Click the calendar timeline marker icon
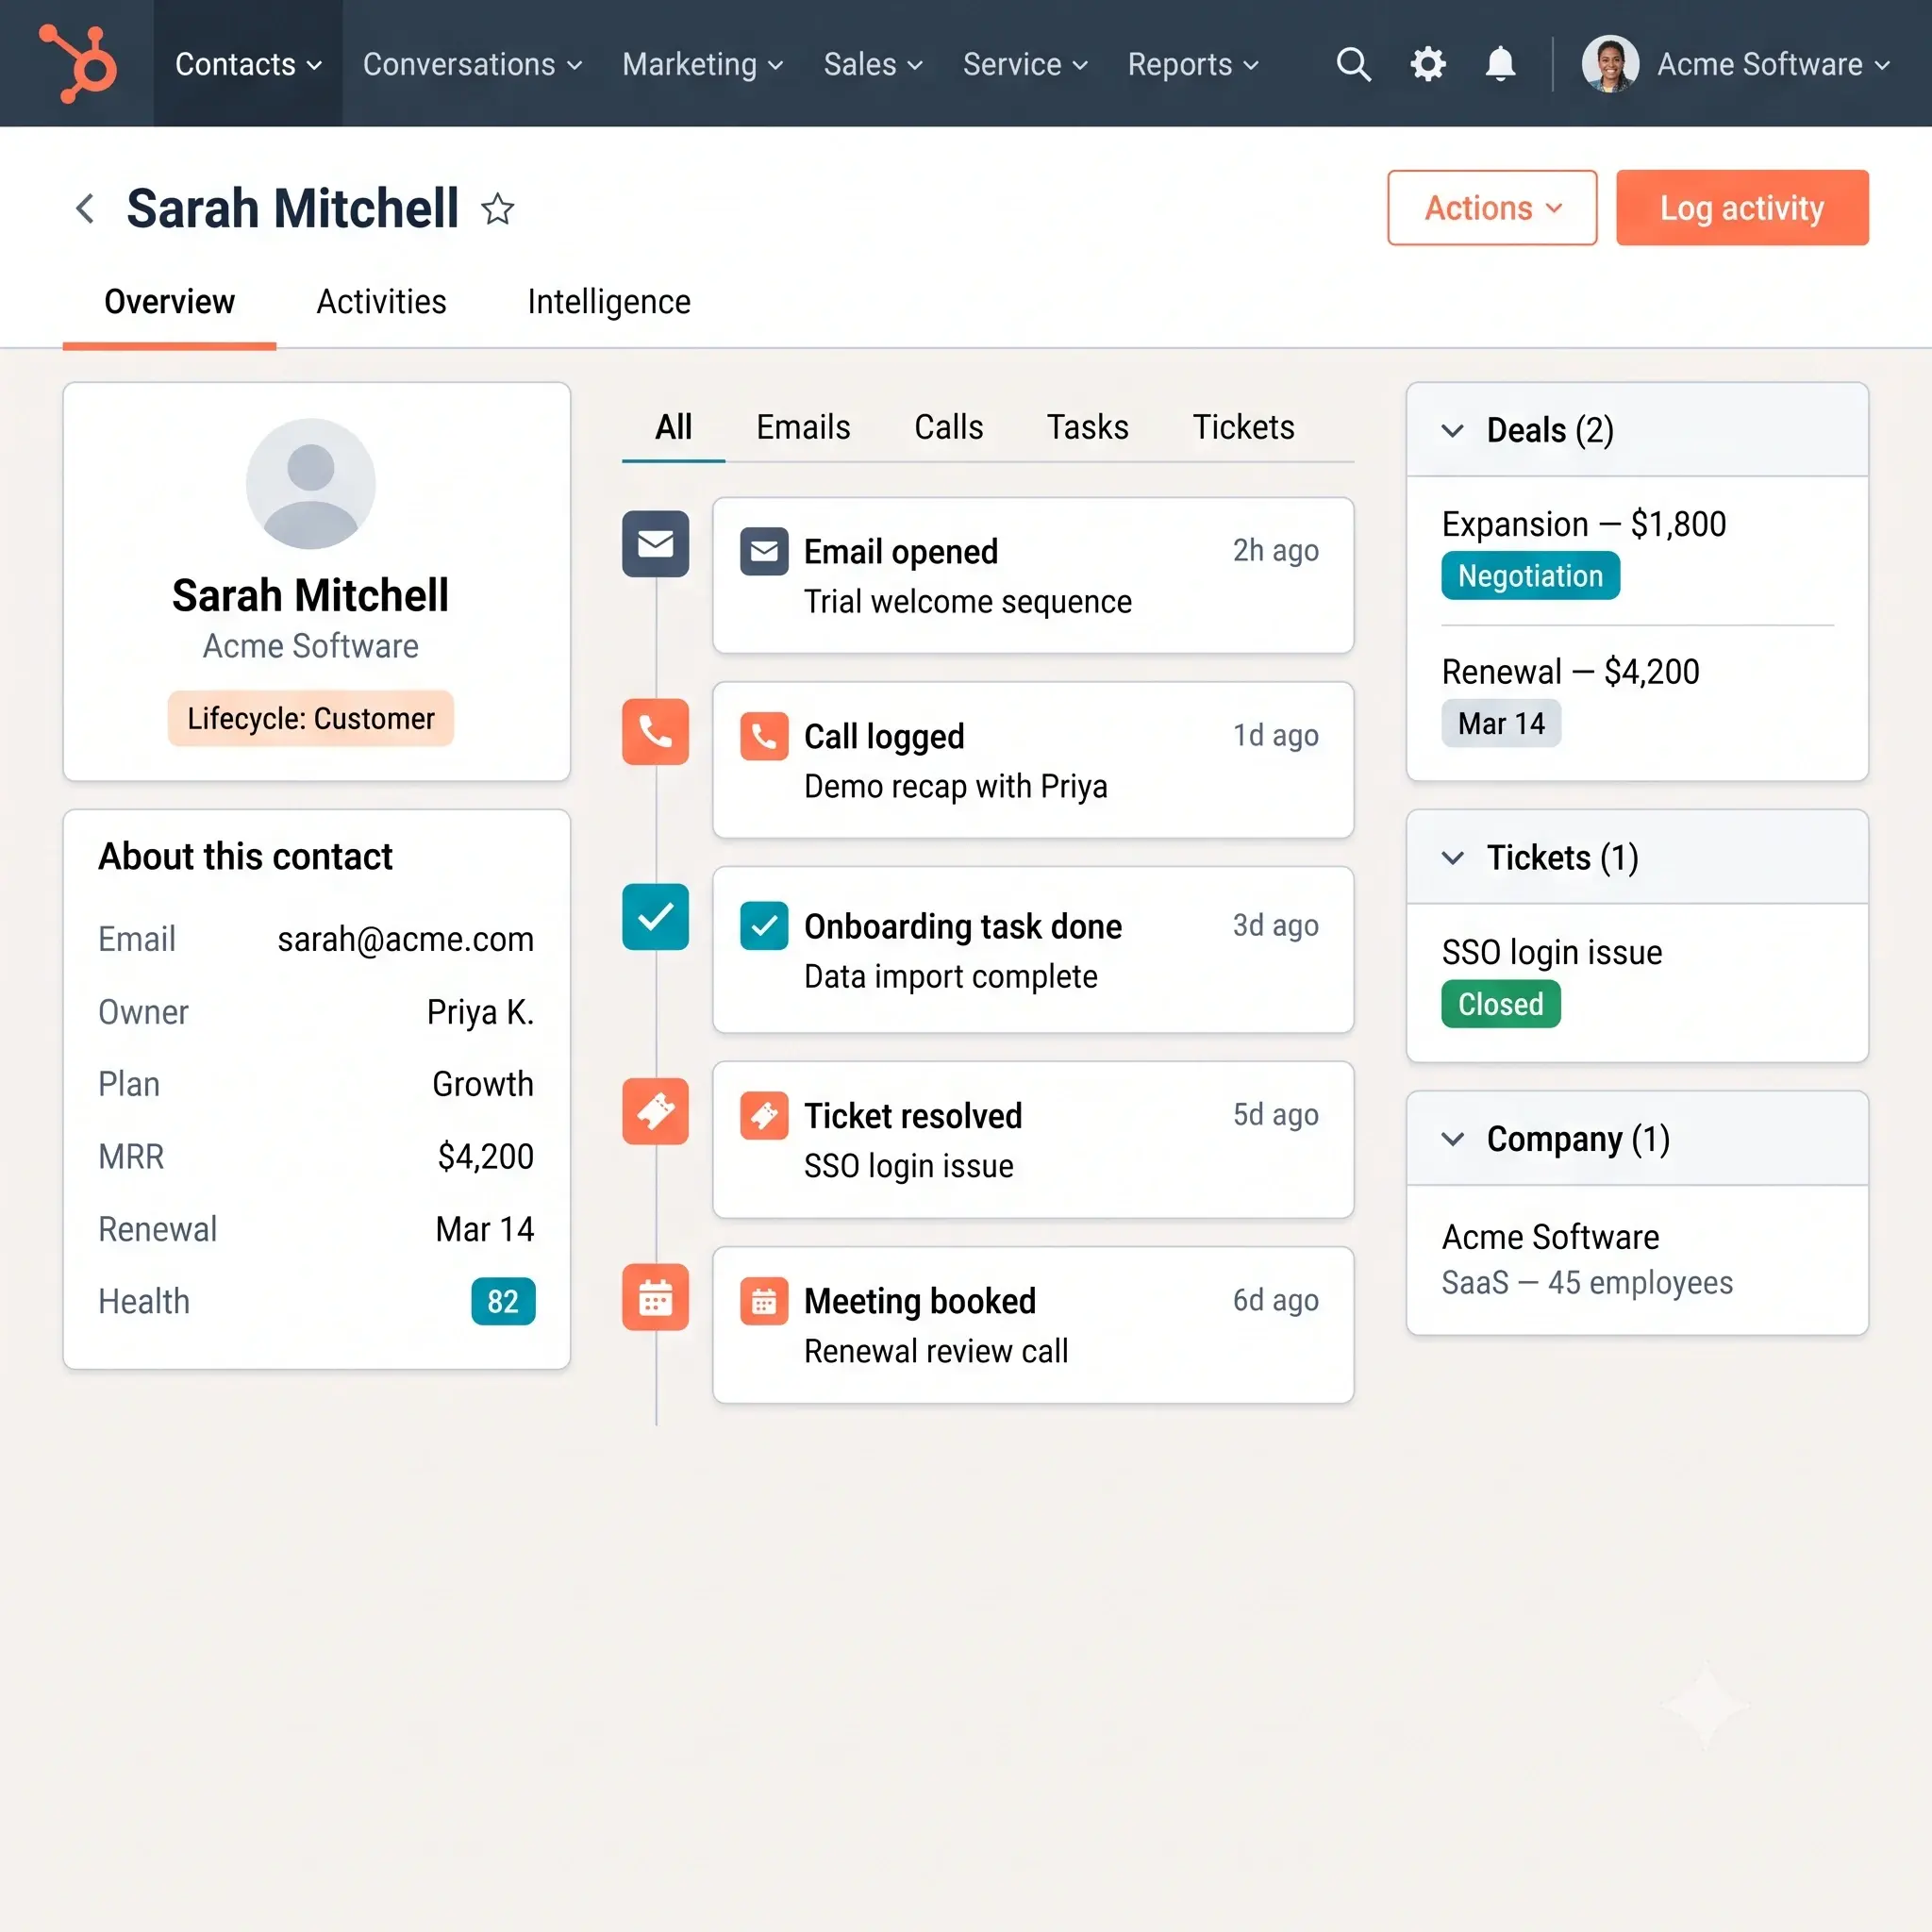Viewport: 1932px width, 1932px height. point(655,1297)
